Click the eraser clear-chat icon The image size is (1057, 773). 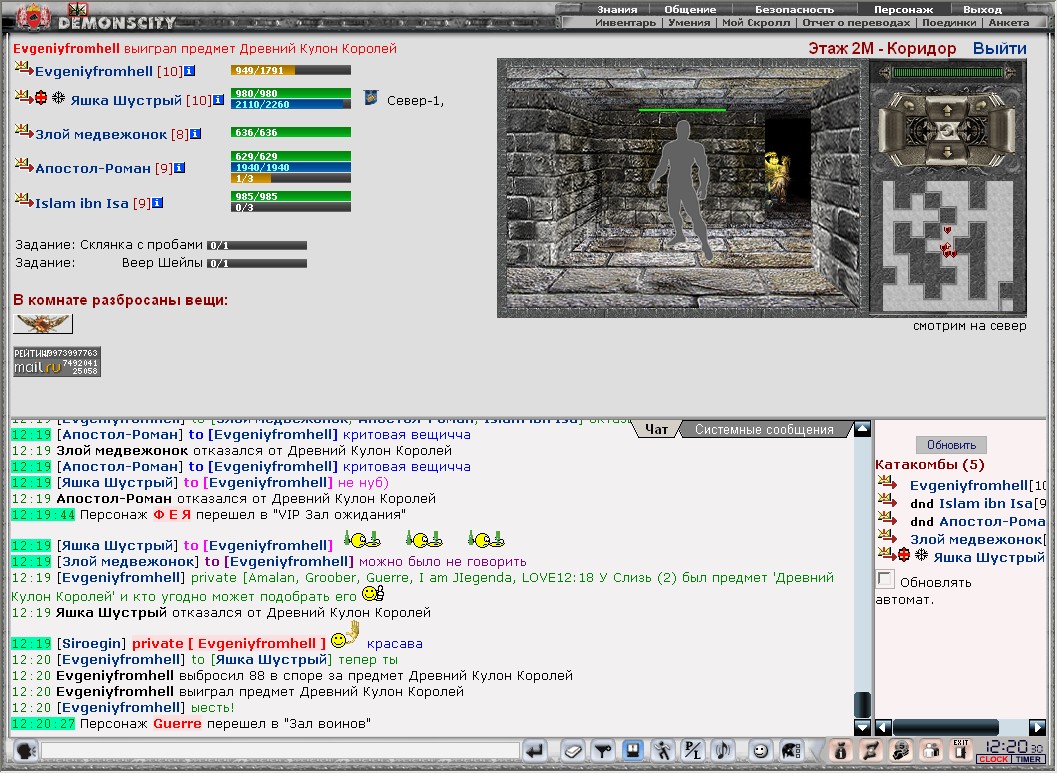(572, 750)
